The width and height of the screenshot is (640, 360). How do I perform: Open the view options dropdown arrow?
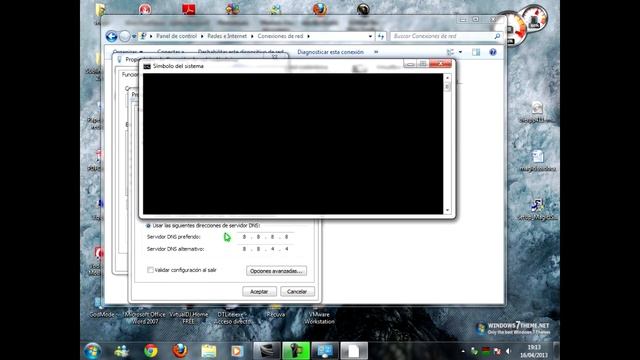coord(460,52)
